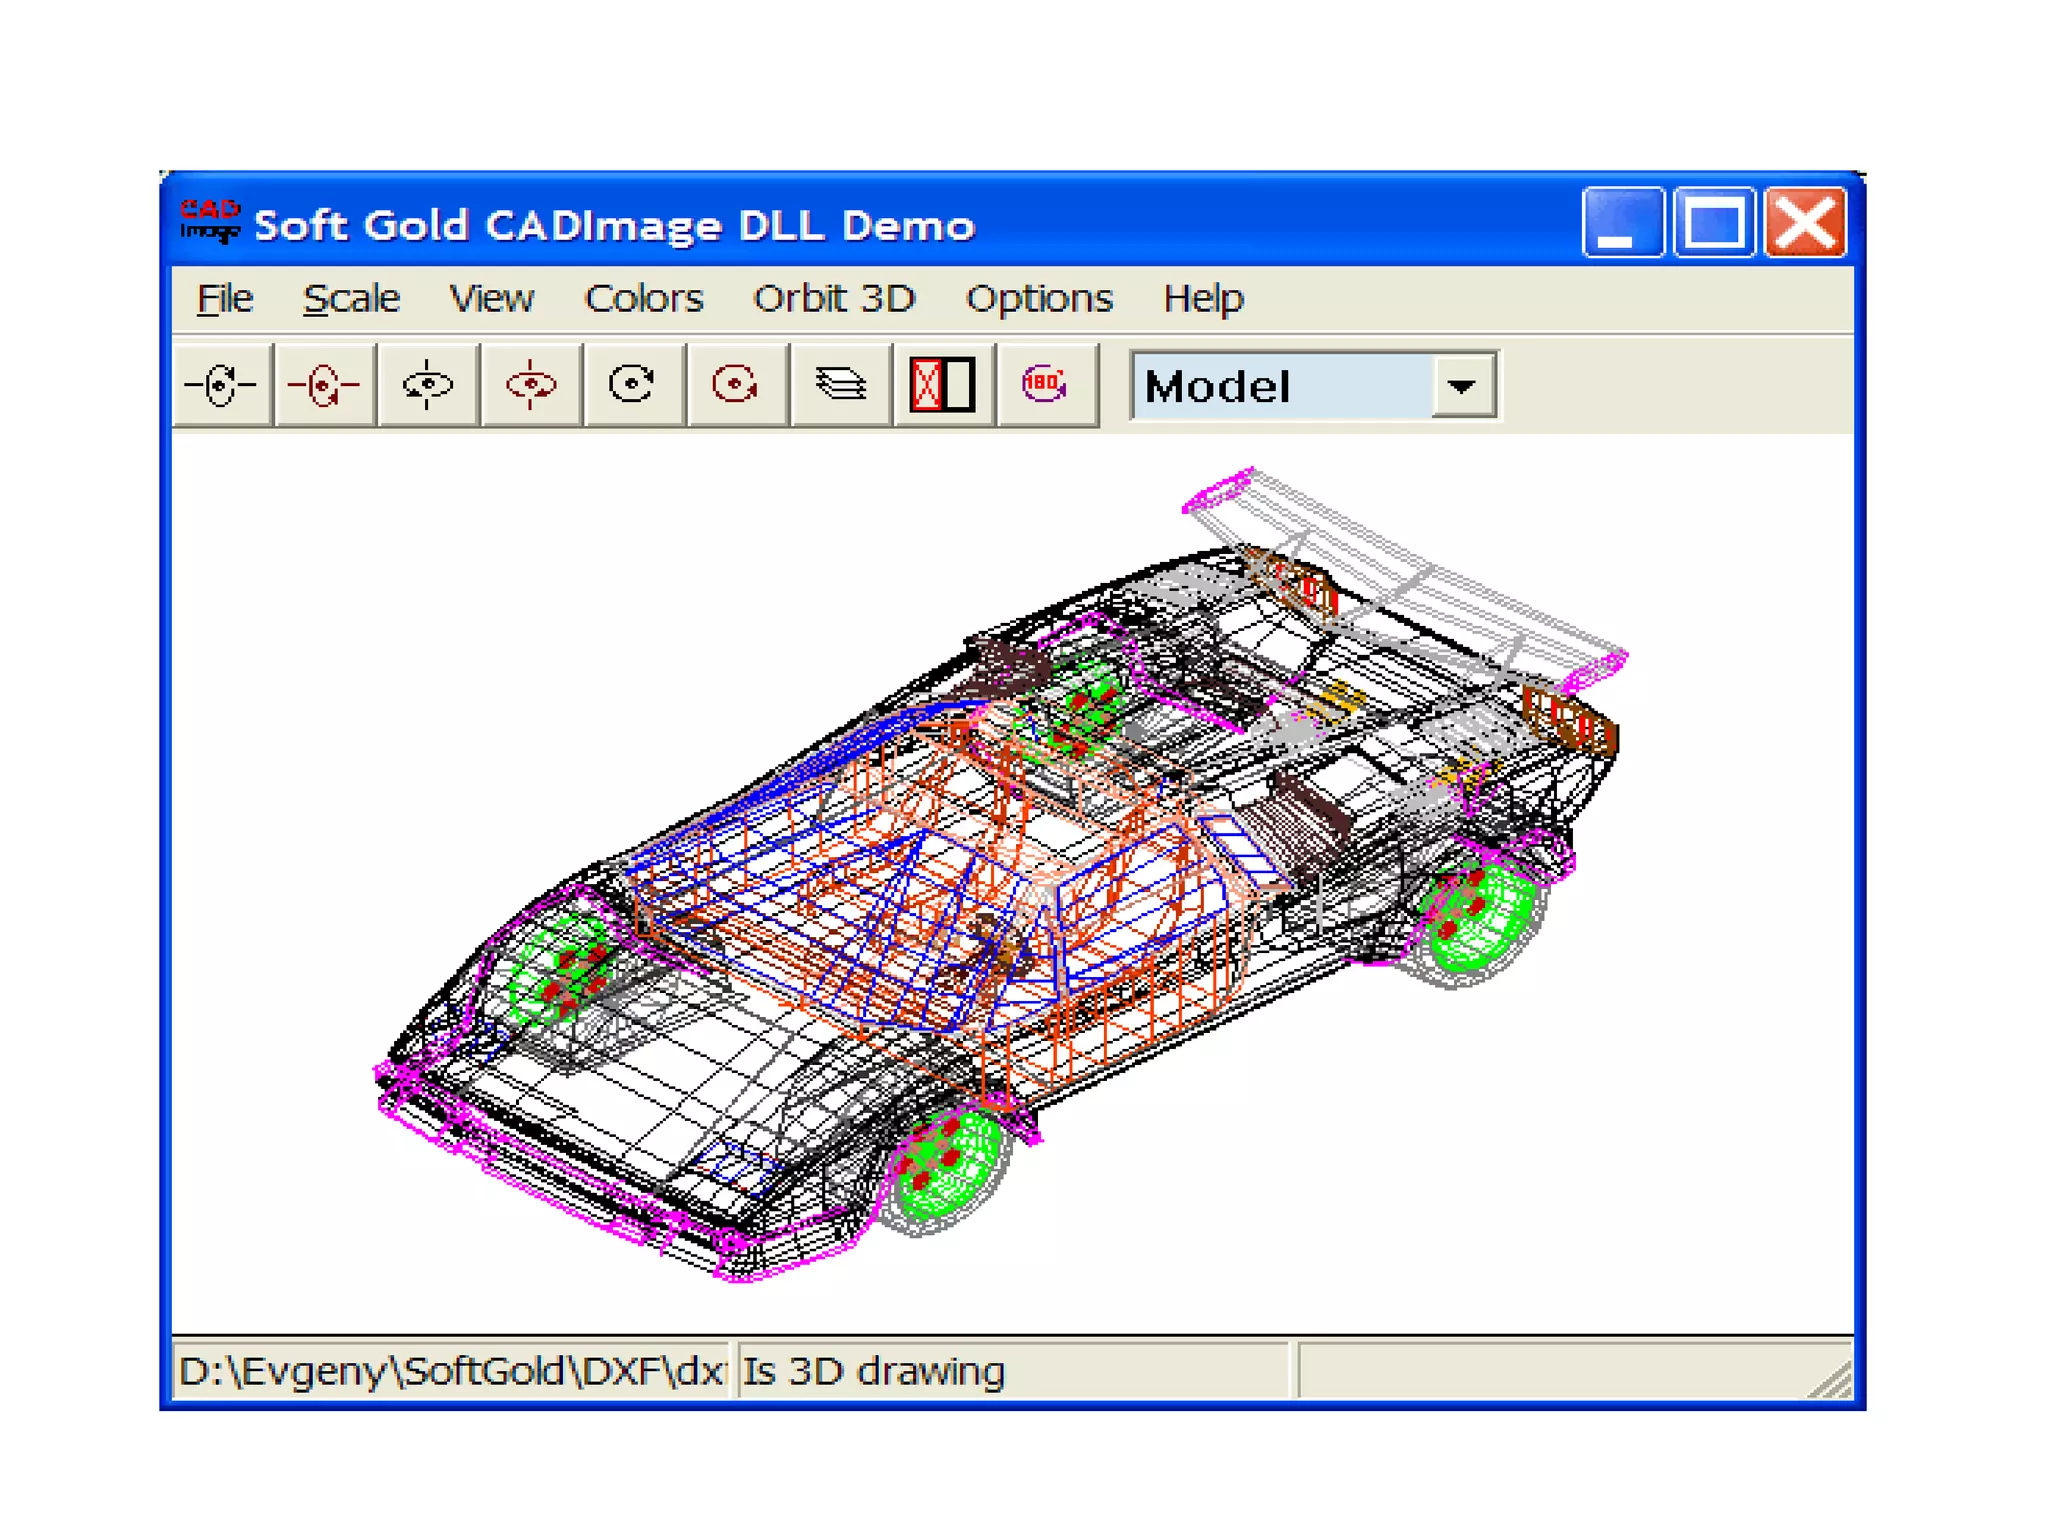This screenshot has width=2048, height=1536.
Task: Click the red rotate-around-Z-axis icon
Action: click(x=736, y=385)
